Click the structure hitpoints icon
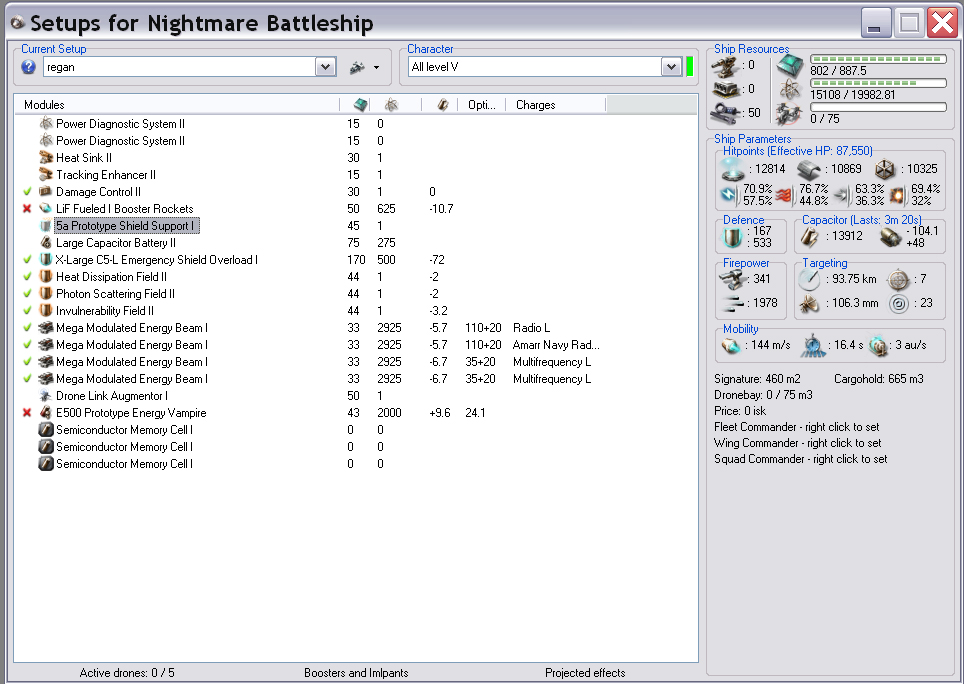This screenshot has width=964, height=684. coord(885,169)
